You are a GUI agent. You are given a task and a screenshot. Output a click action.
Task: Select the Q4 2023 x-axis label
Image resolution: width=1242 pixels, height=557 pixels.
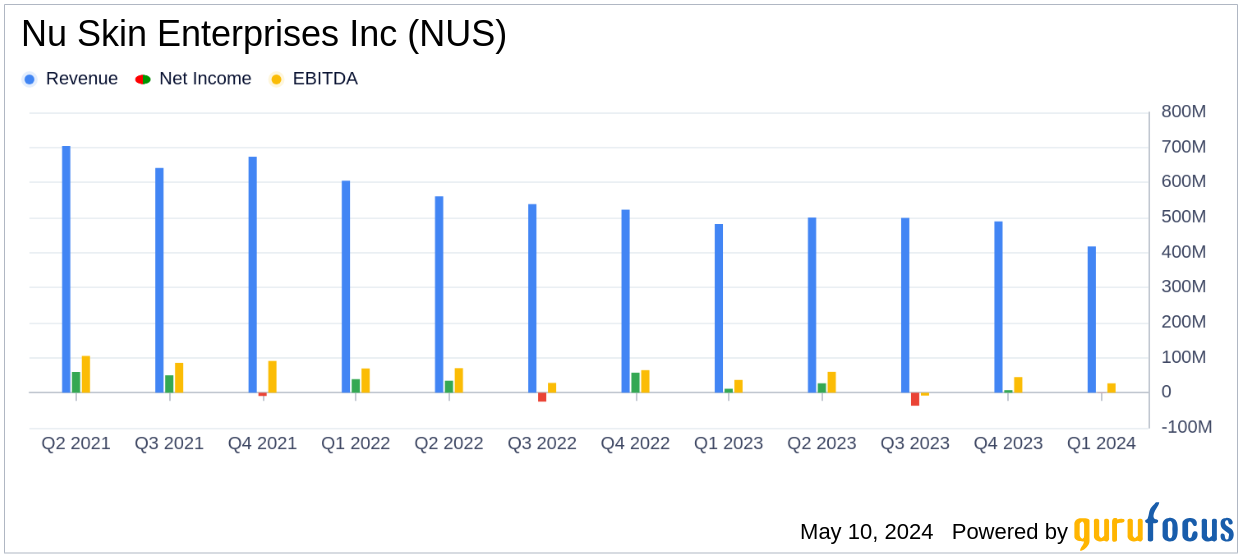pos(1008,443)
